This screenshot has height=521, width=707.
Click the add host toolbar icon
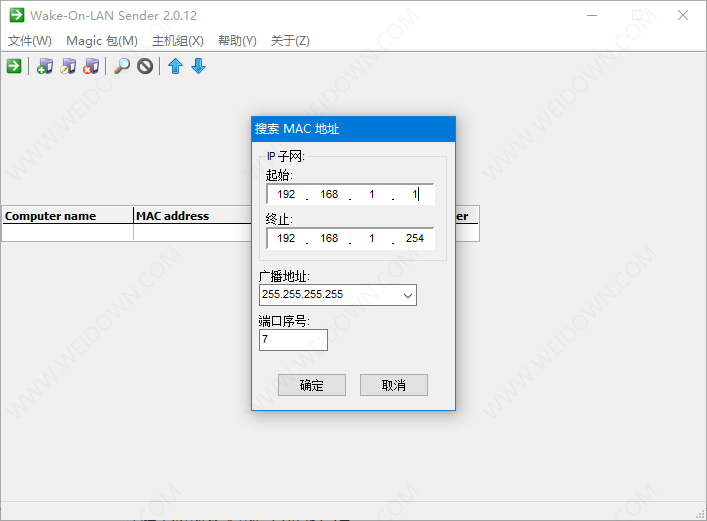click(x=45, y=66)
